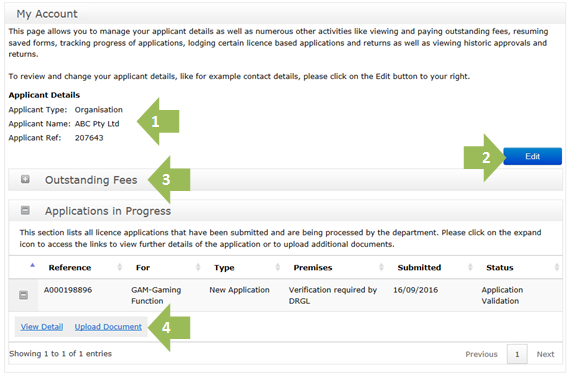
Task: Click the Next pagination button
Action: (545, 354)
